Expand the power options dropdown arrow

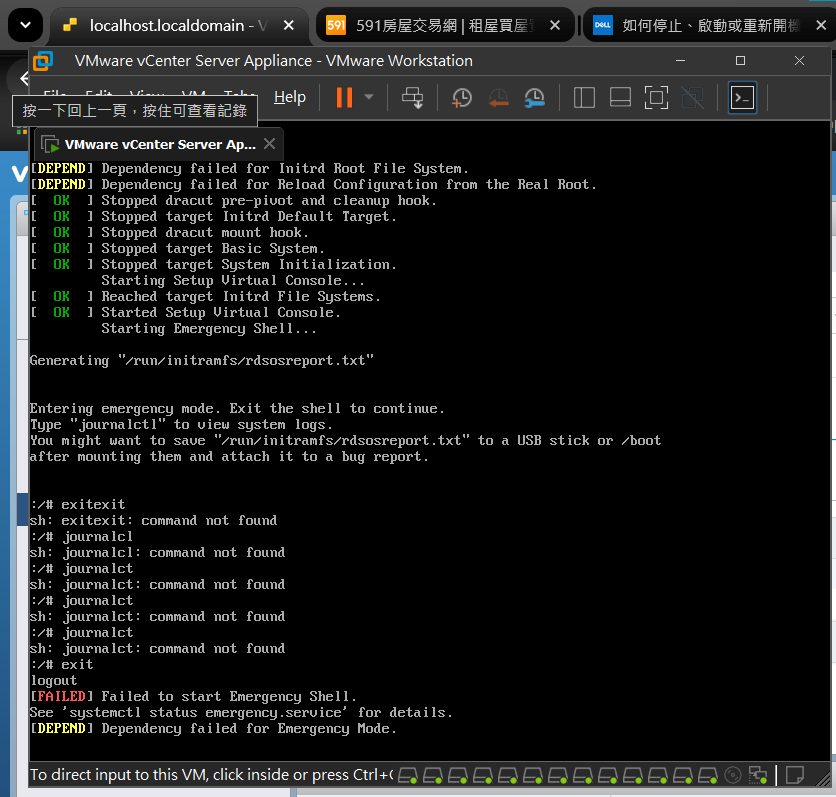(x=369, y=97)
